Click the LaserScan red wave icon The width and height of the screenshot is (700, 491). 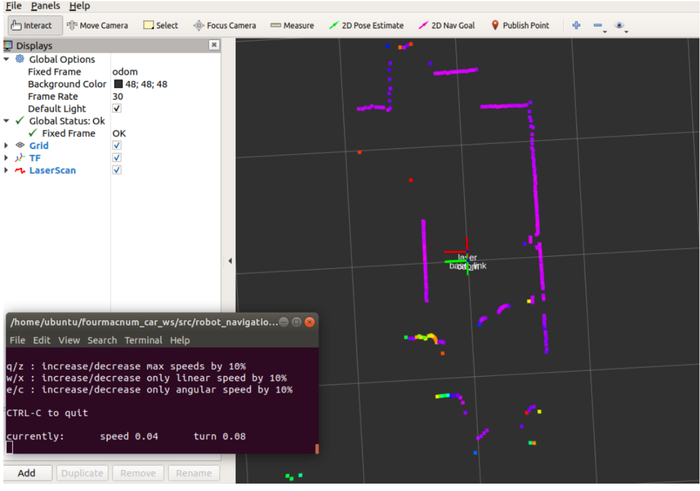pos(20,170)
